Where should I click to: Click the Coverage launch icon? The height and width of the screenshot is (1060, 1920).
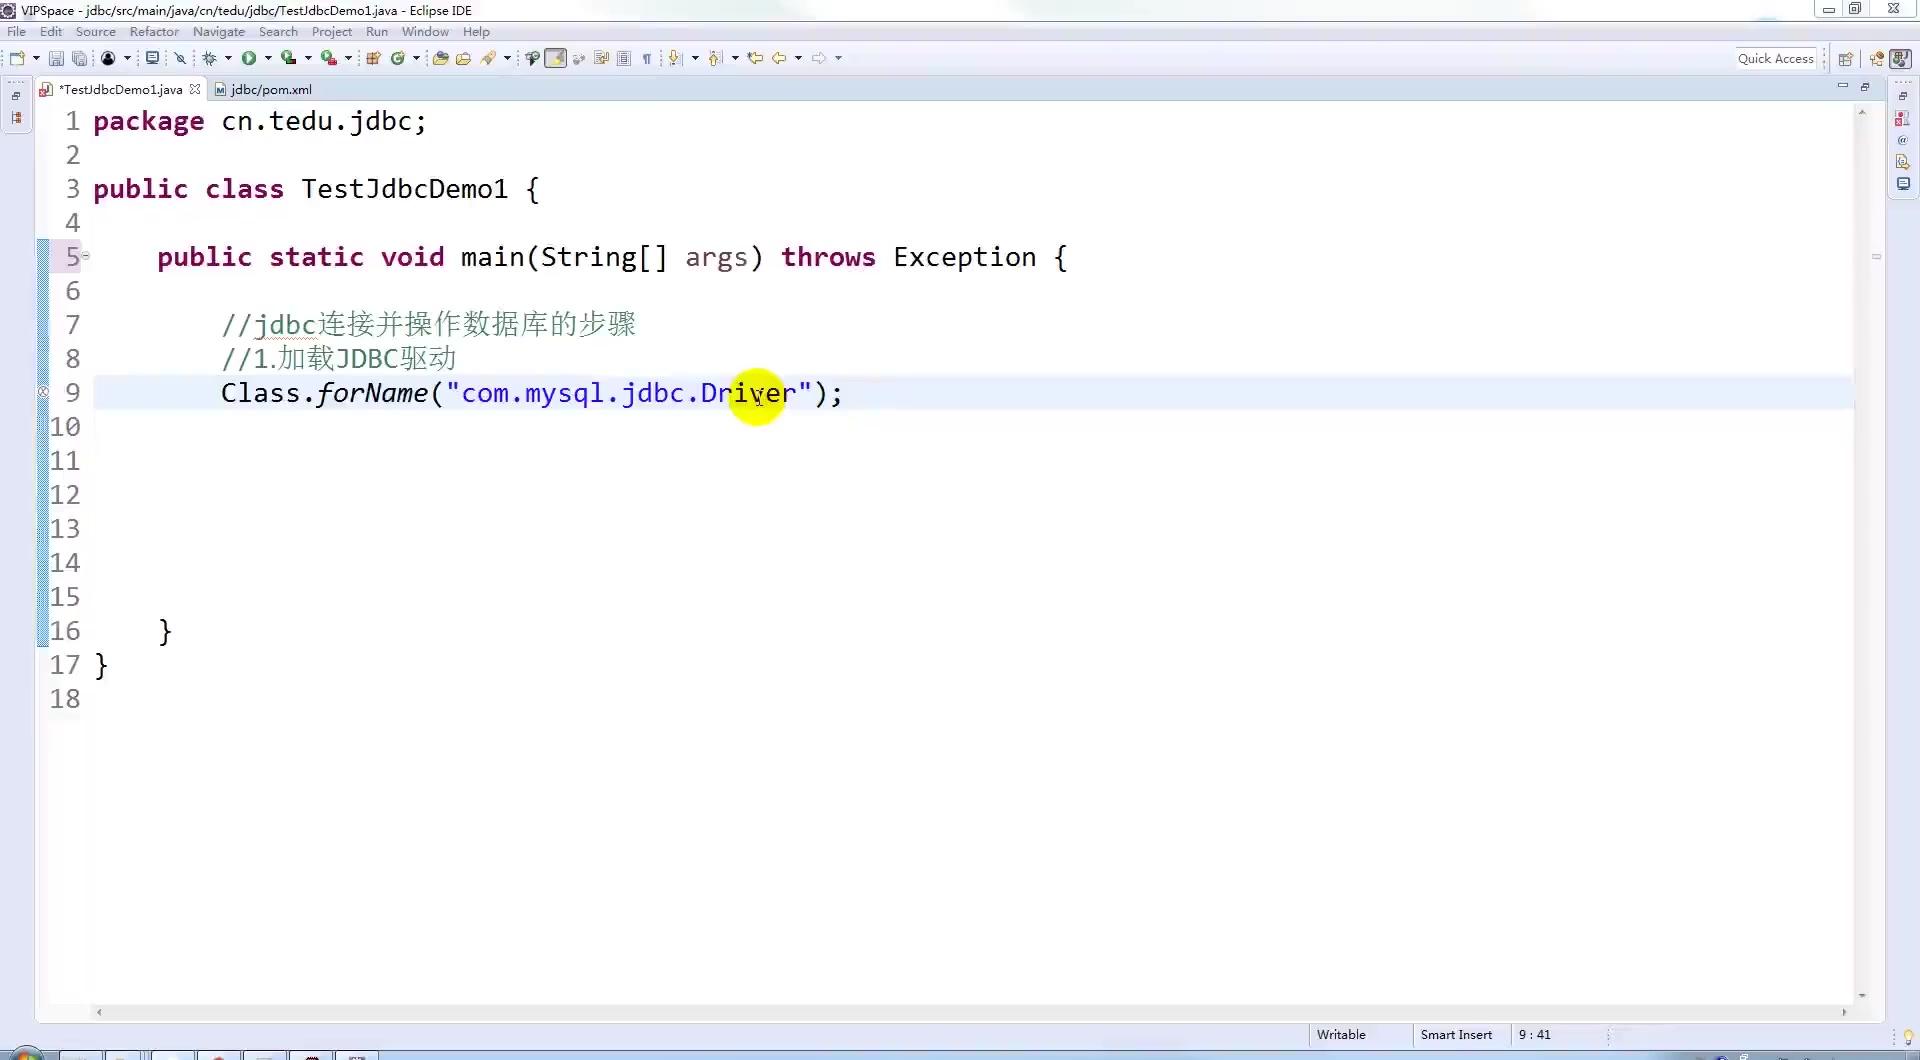click(x=288, y=58)
